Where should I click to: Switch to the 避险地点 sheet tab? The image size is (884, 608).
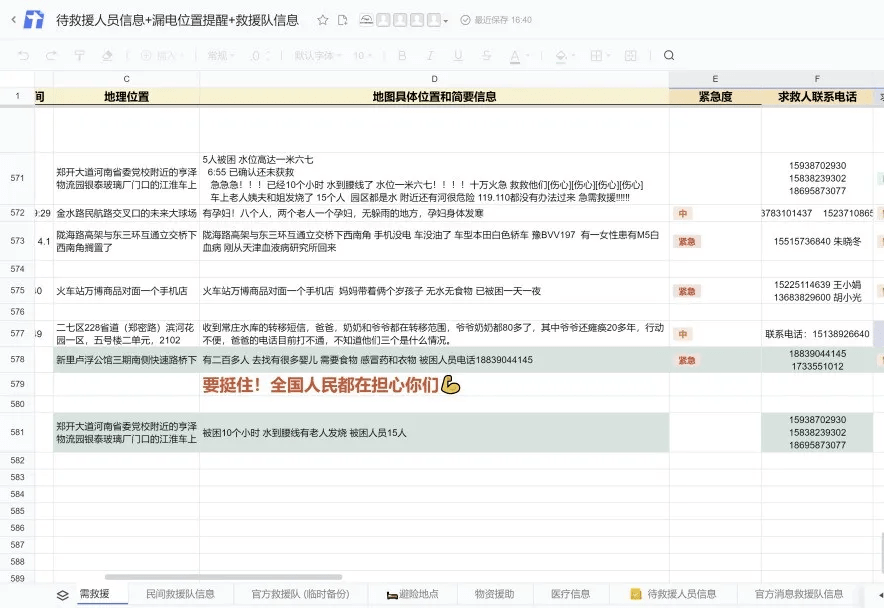[413, 594]
